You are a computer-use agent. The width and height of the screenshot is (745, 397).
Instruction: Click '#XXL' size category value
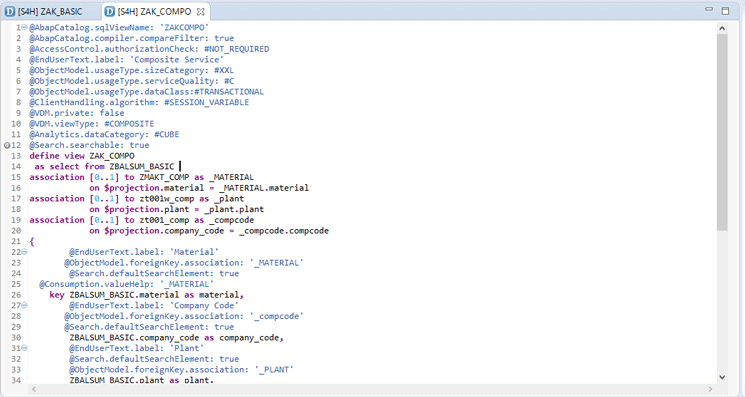coord(224,70)
